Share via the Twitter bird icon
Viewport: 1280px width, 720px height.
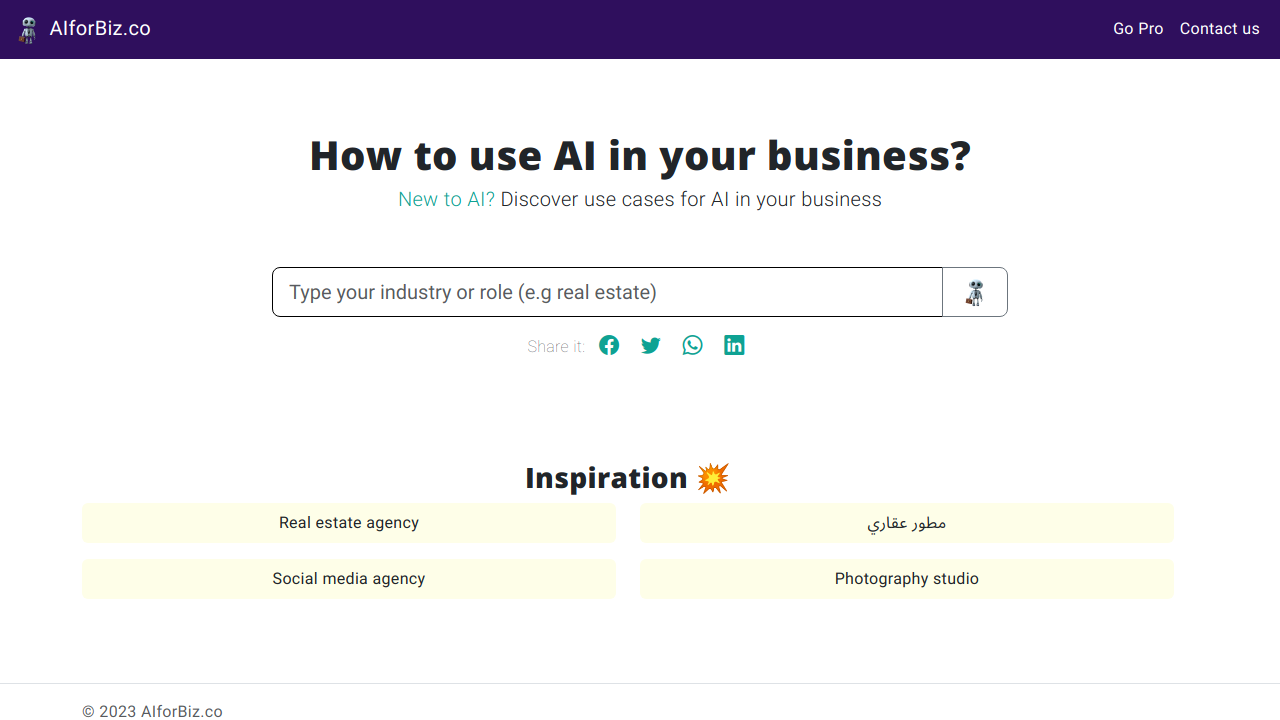click(x=651, y=345)
